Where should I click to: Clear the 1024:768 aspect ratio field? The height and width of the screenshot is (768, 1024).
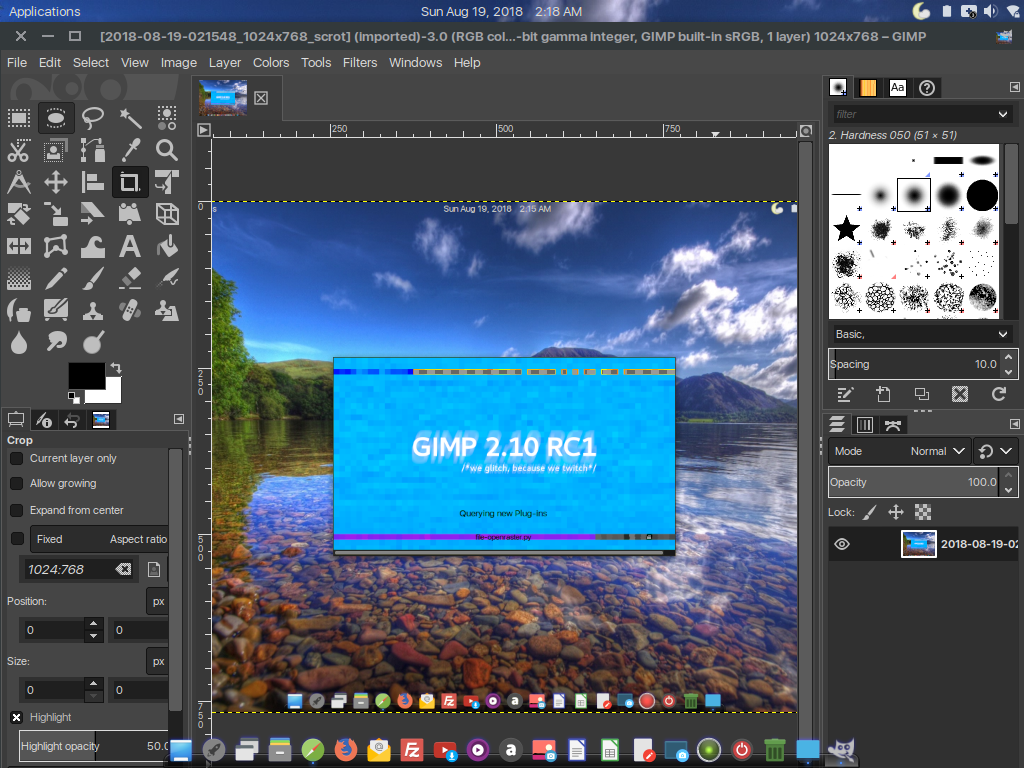coord(123,569)
